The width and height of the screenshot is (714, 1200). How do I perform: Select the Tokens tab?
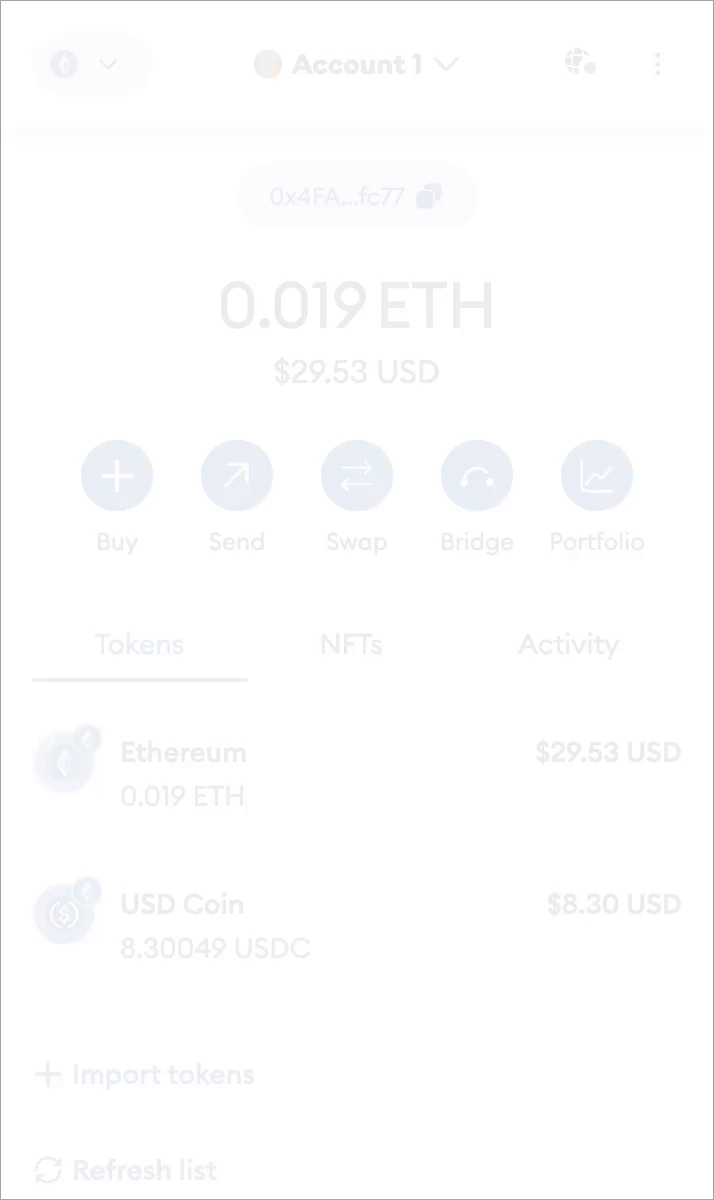139,644
